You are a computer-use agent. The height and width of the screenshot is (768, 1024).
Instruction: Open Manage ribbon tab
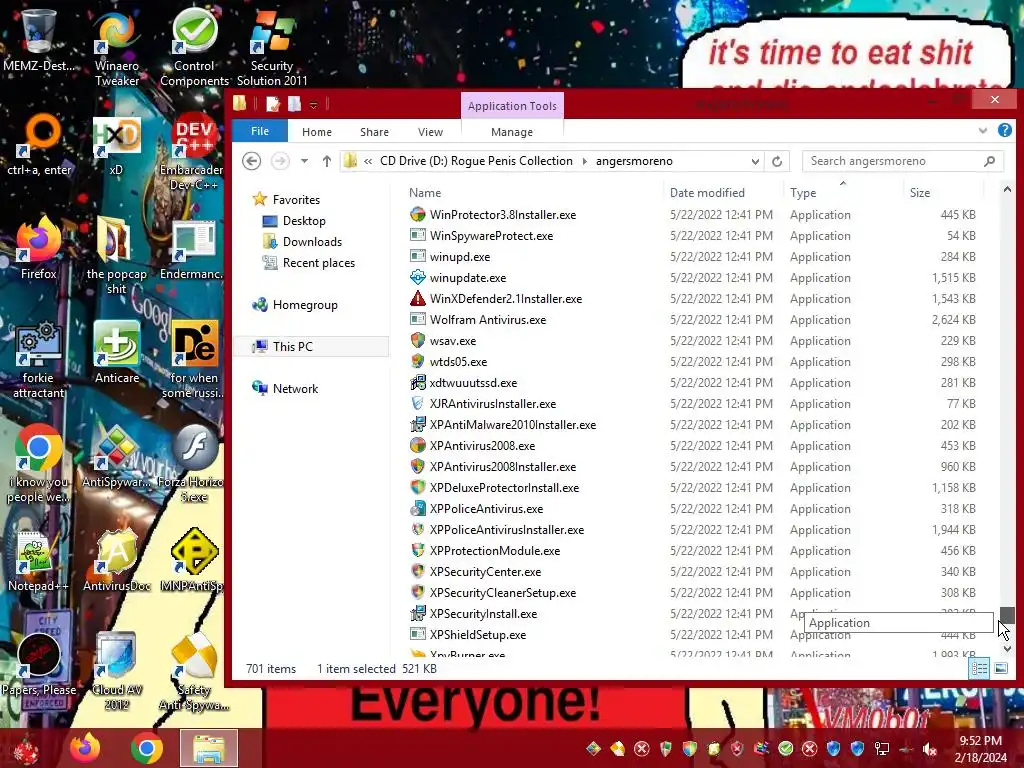[x=512, y=132]
